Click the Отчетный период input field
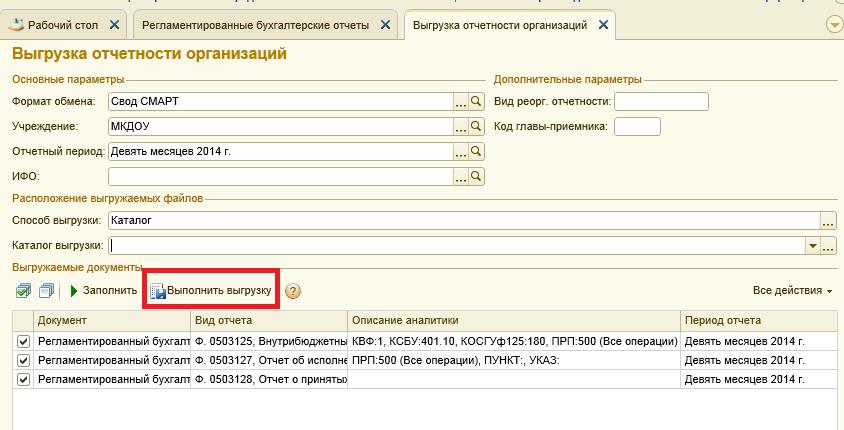 coord(280,152)
